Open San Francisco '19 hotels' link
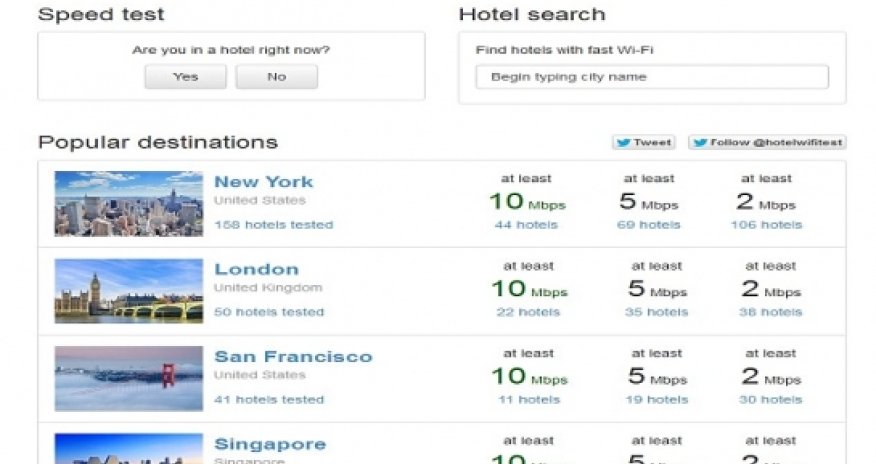Image resolution: width=876 pixels, height=464 pixels. coord(656,400)
